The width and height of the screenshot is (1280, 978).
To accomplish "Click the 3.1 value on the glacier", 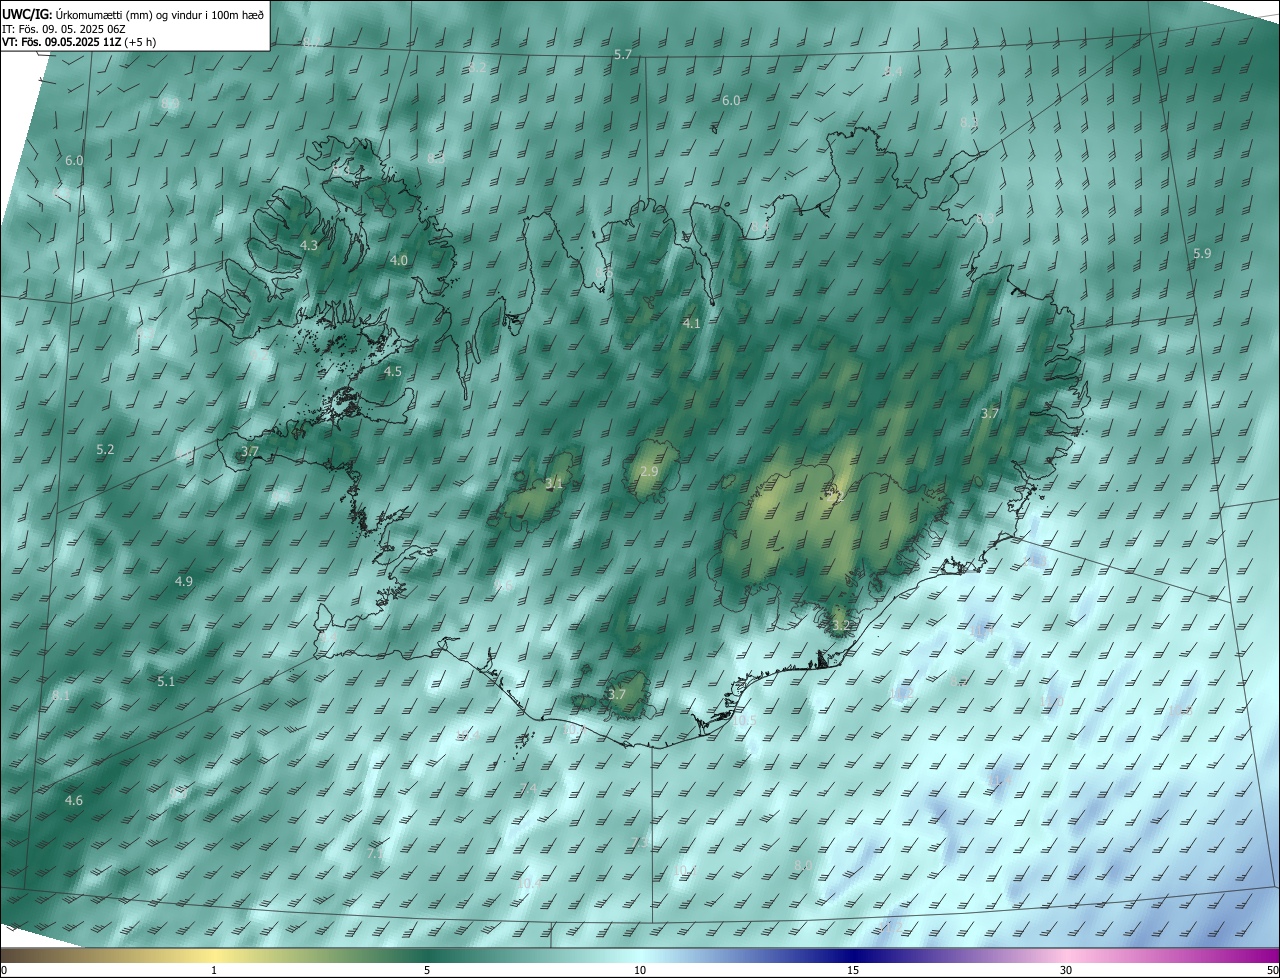I will (x=554, y=483).
